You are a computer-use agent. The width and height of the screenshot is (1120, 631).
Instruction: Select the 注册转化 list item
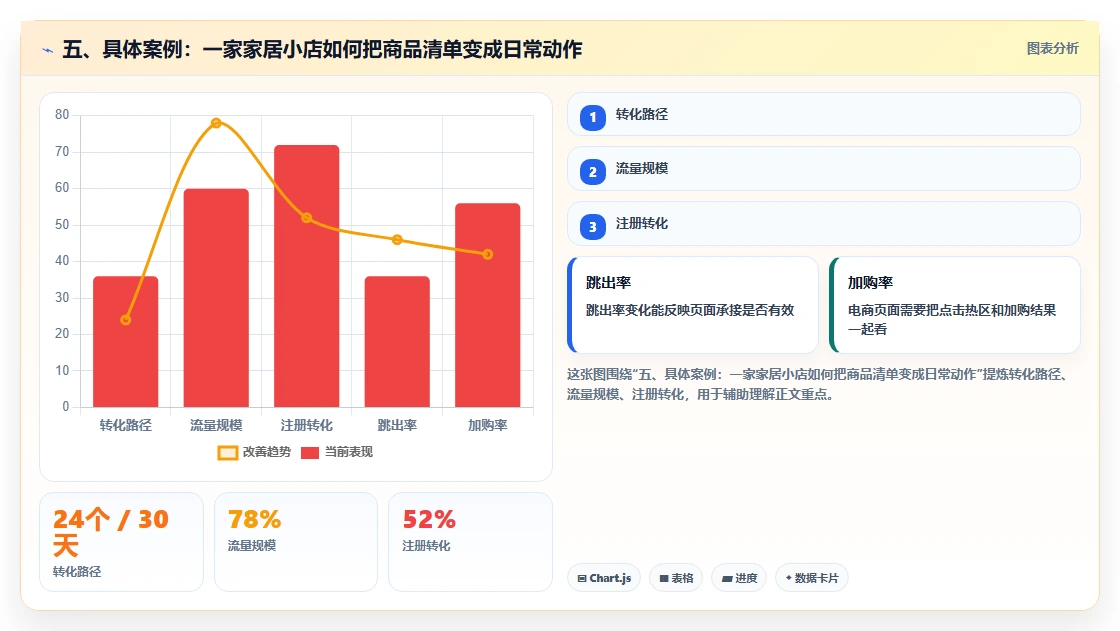pos(824,224)
